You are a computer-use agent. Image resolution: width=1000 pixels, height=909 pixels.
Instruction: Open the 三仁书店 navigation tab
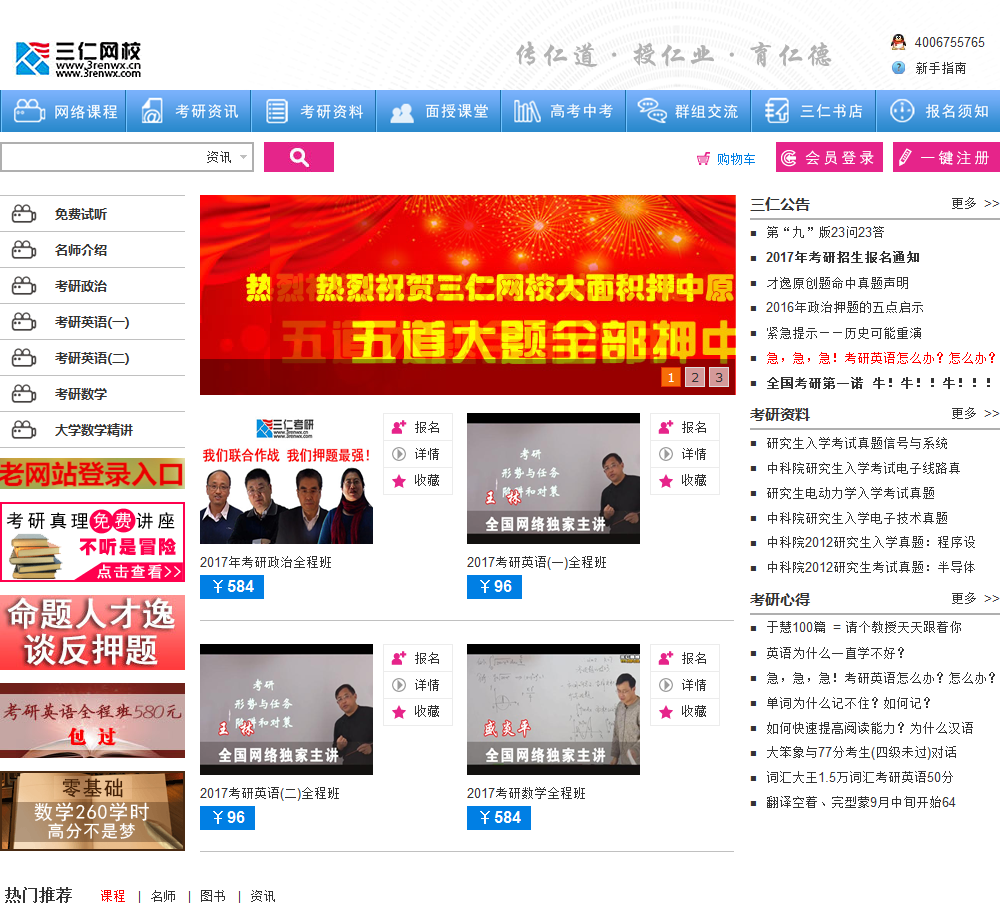tap(813, 111)
